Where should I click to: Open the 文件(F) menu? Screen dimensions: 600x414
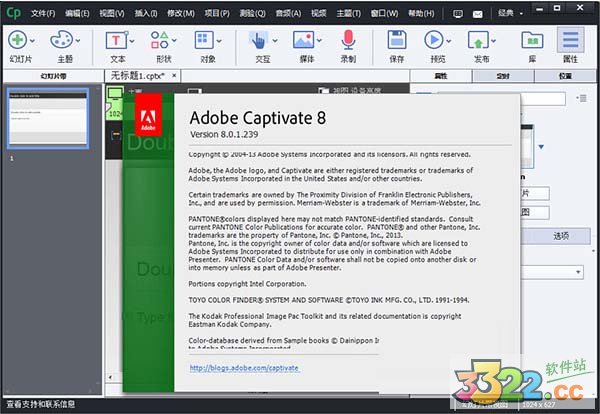point(43,13)
